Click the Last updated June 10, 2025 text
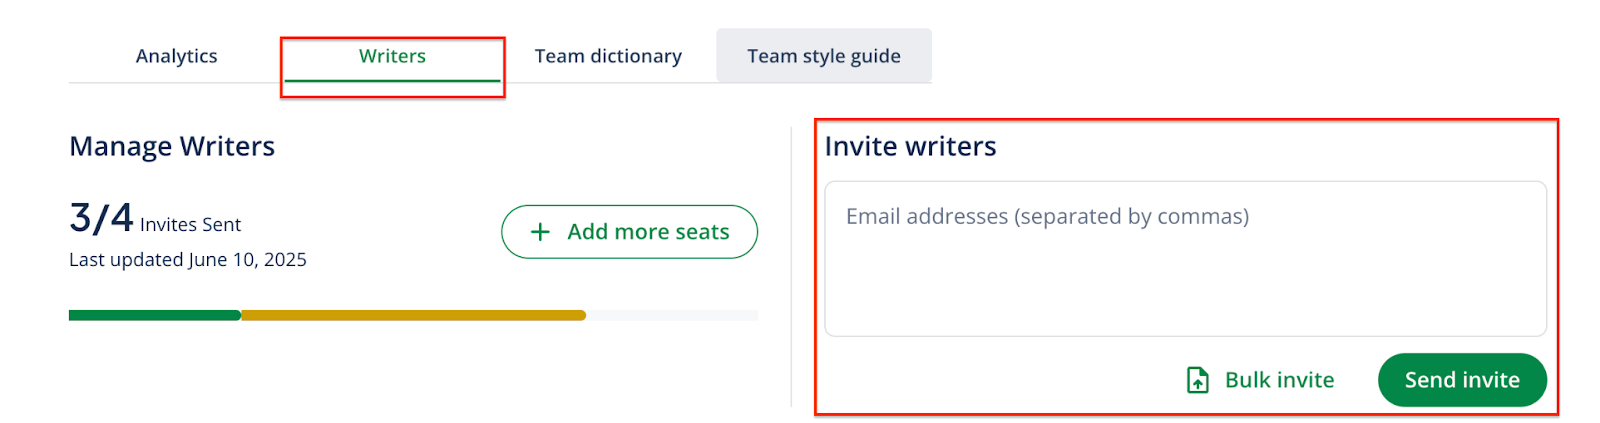1600x423 pixels. (x=188, y=260)
